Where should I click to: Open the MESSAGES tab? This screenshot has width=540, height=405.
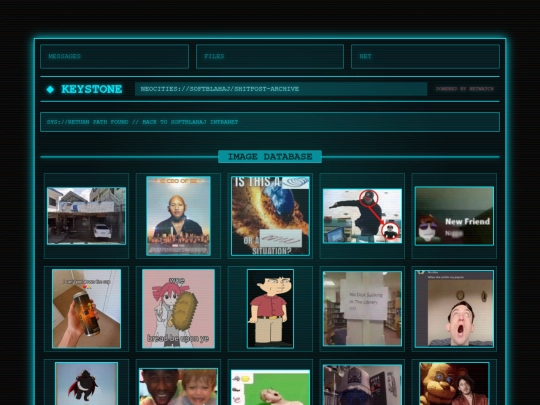coord(114,56)
